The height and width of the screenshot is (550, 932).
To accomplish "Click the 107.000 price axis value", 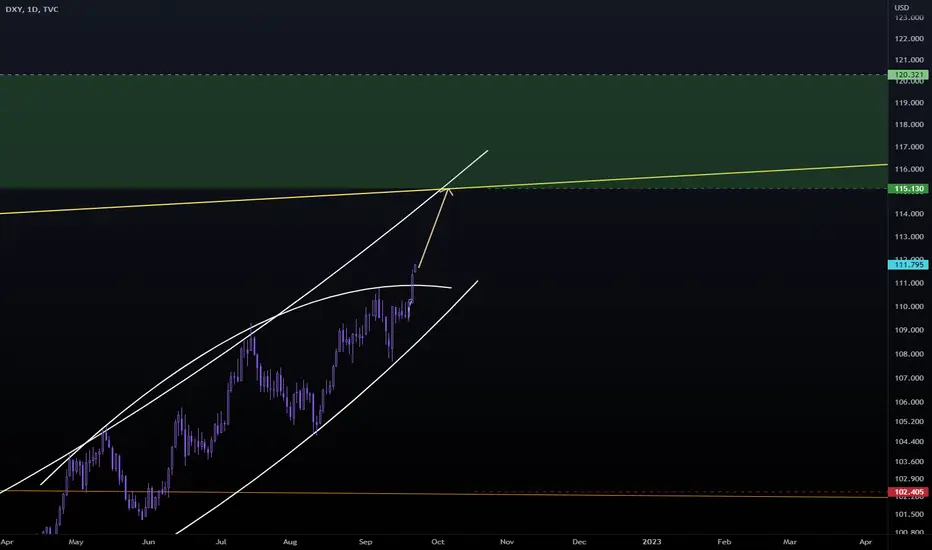I will [x=909, y=378].
